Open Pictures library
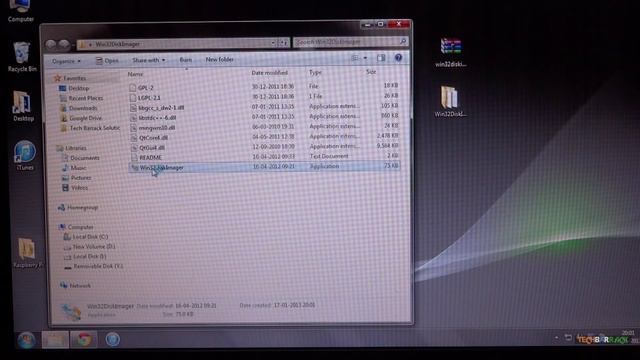This screenshot has width=640, height=360. [x=76, y=178]
